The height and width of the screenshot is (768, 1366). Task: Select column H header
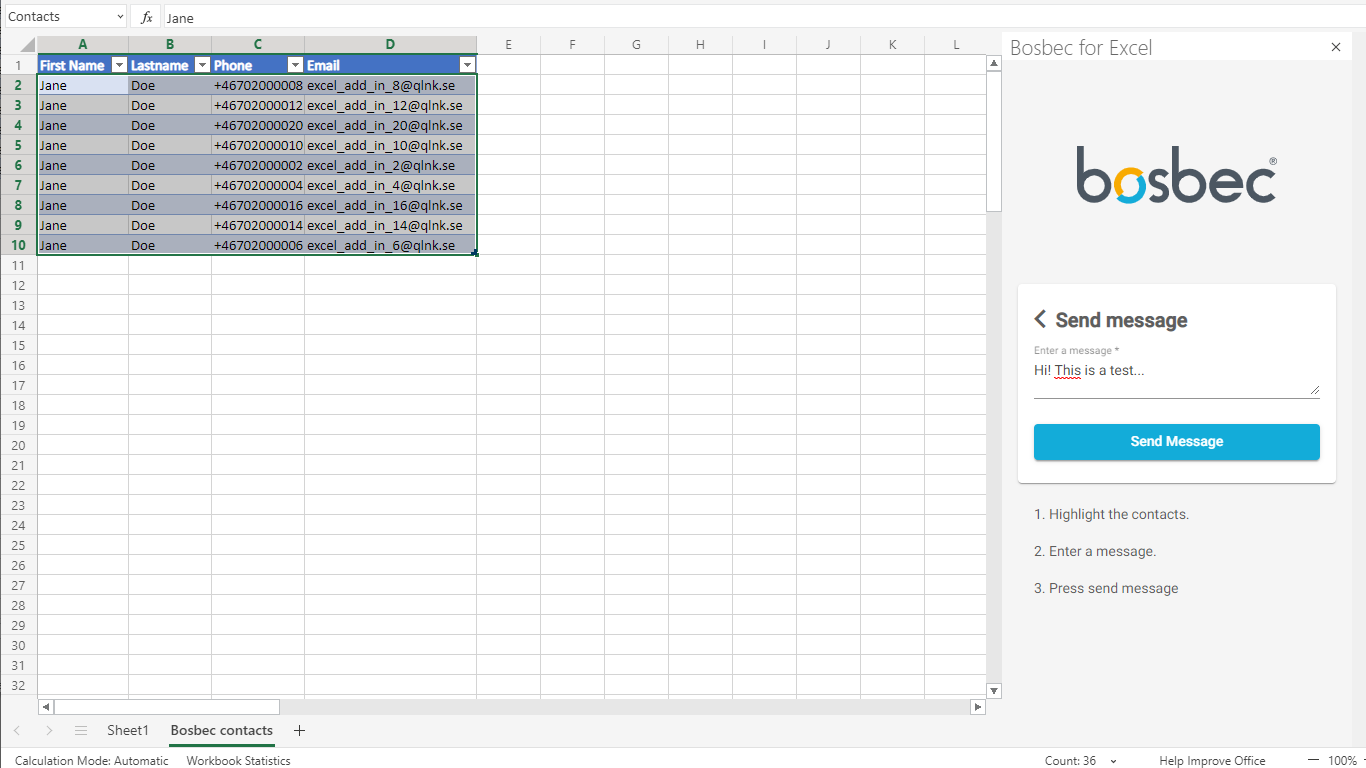pos(700,44)
